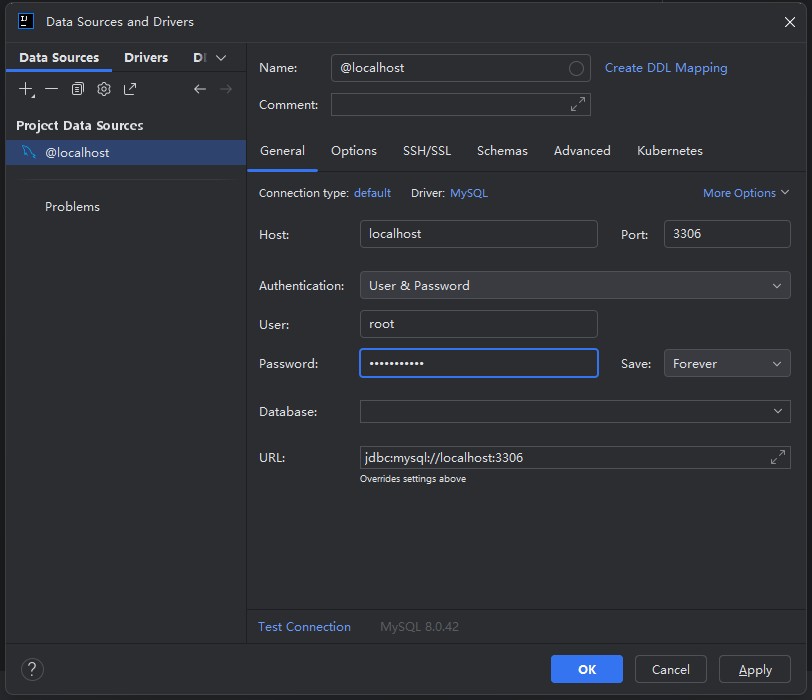
Task: Open the Drivers tab
Action: pos(146,58)
